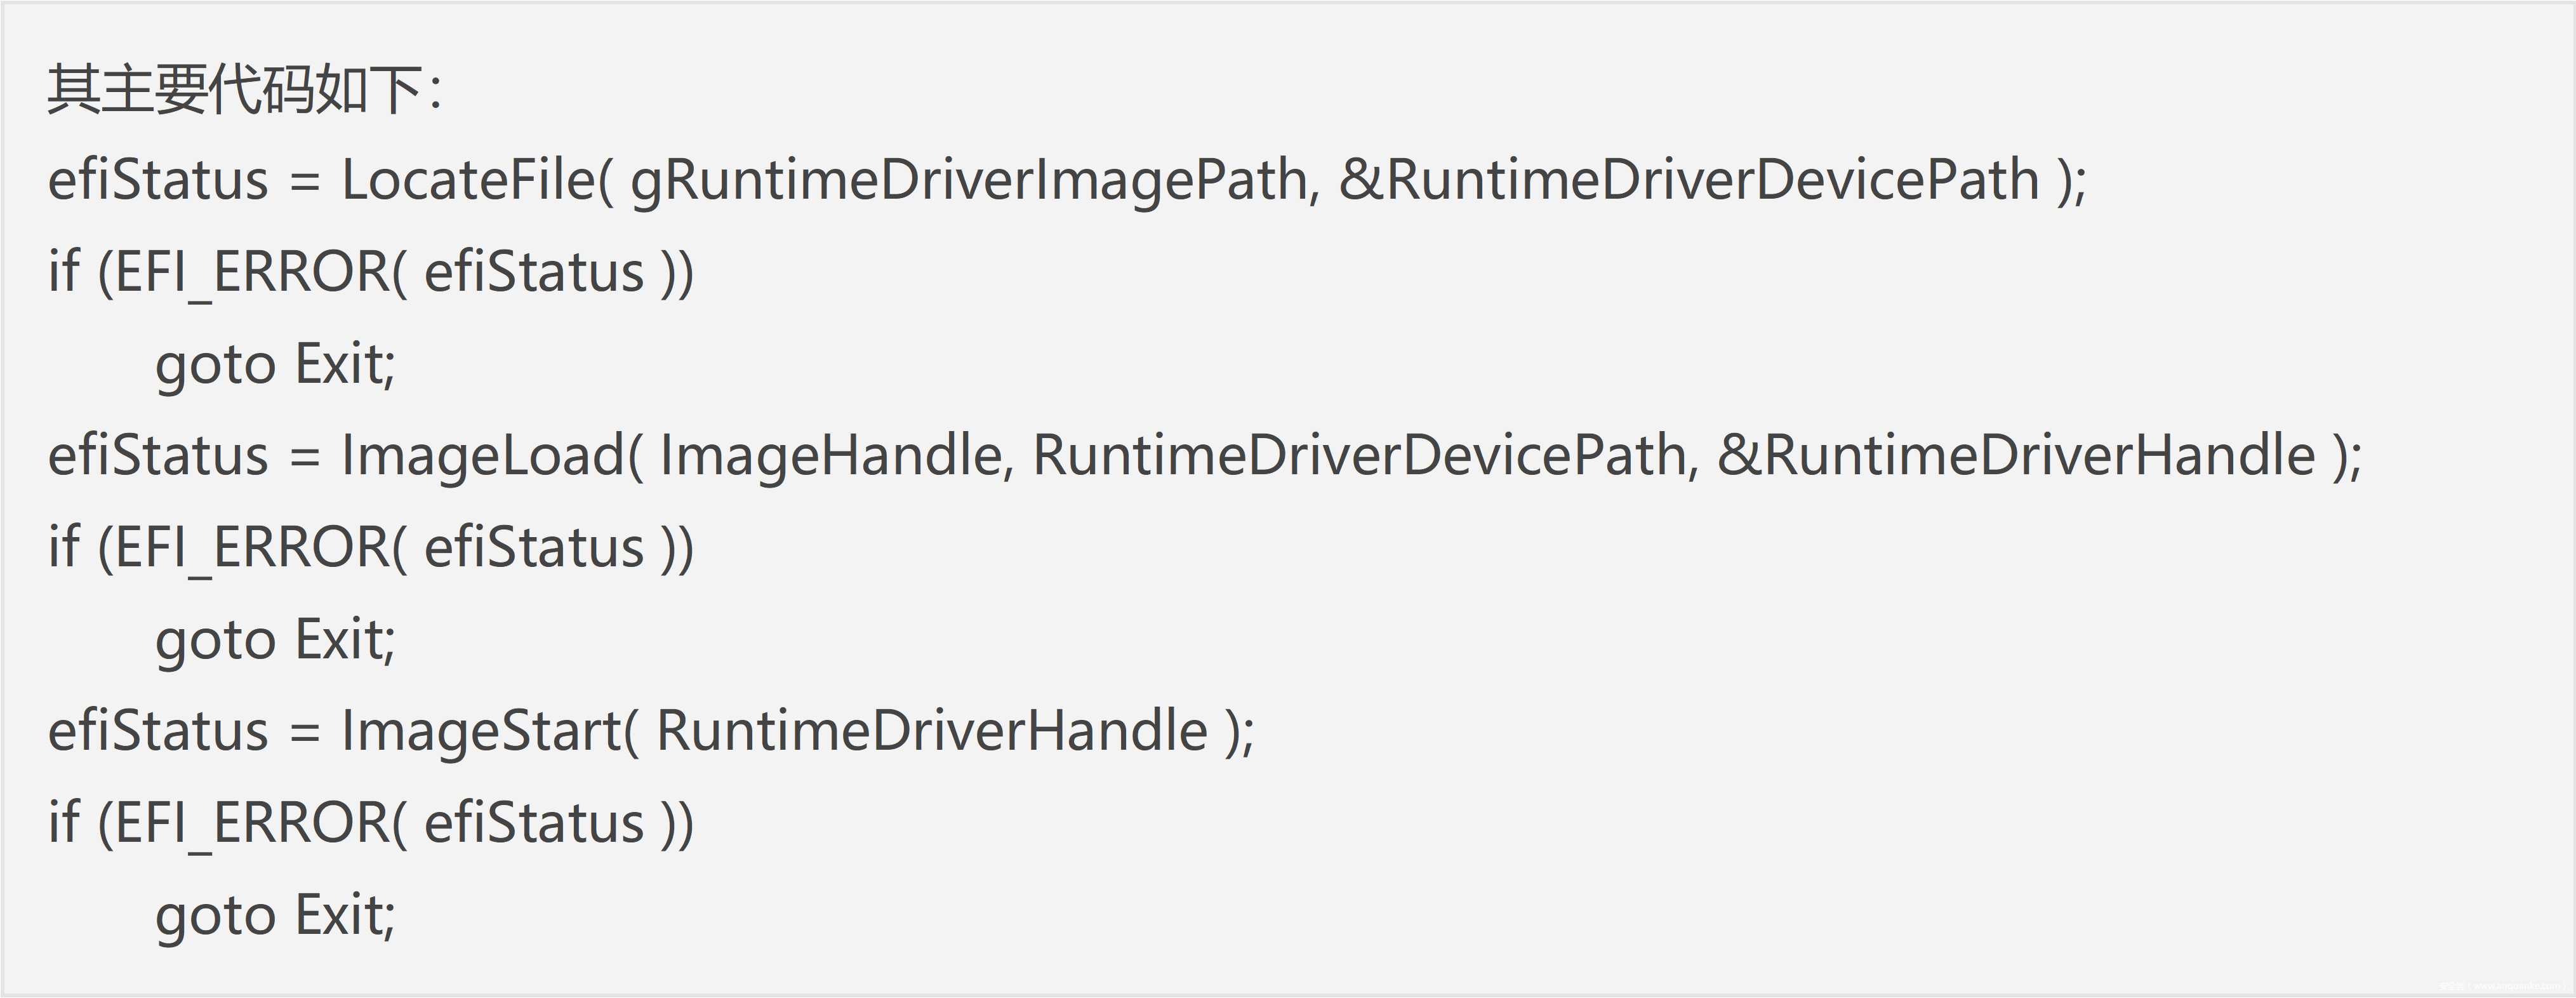Click efiStatus at start of ImageLoad line
The width and height of the screenshot is (2576, 998).
pos(158,456)
